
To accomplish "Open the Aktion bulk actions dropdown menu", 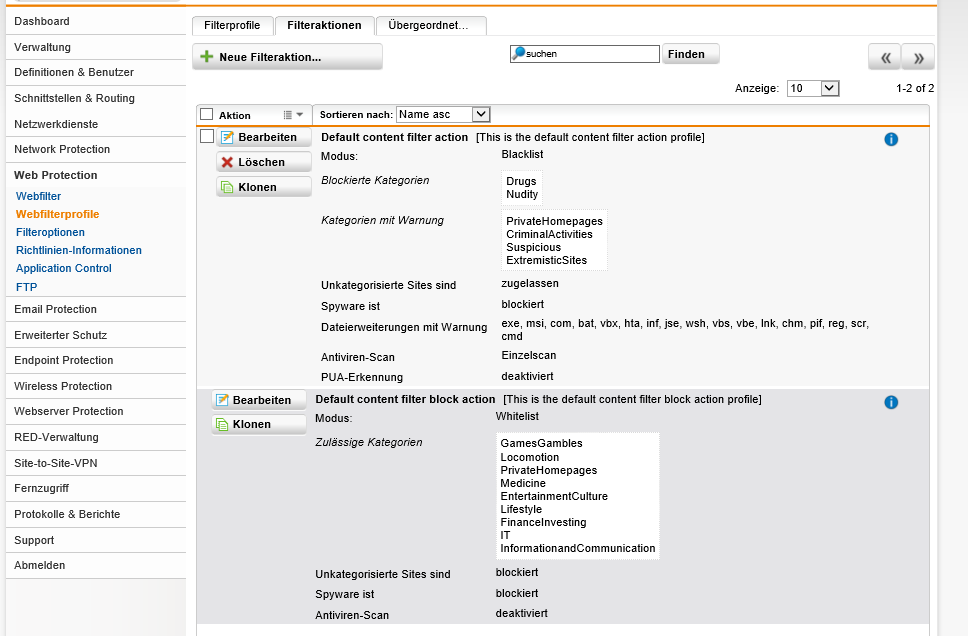I will (x=292, y=115).
